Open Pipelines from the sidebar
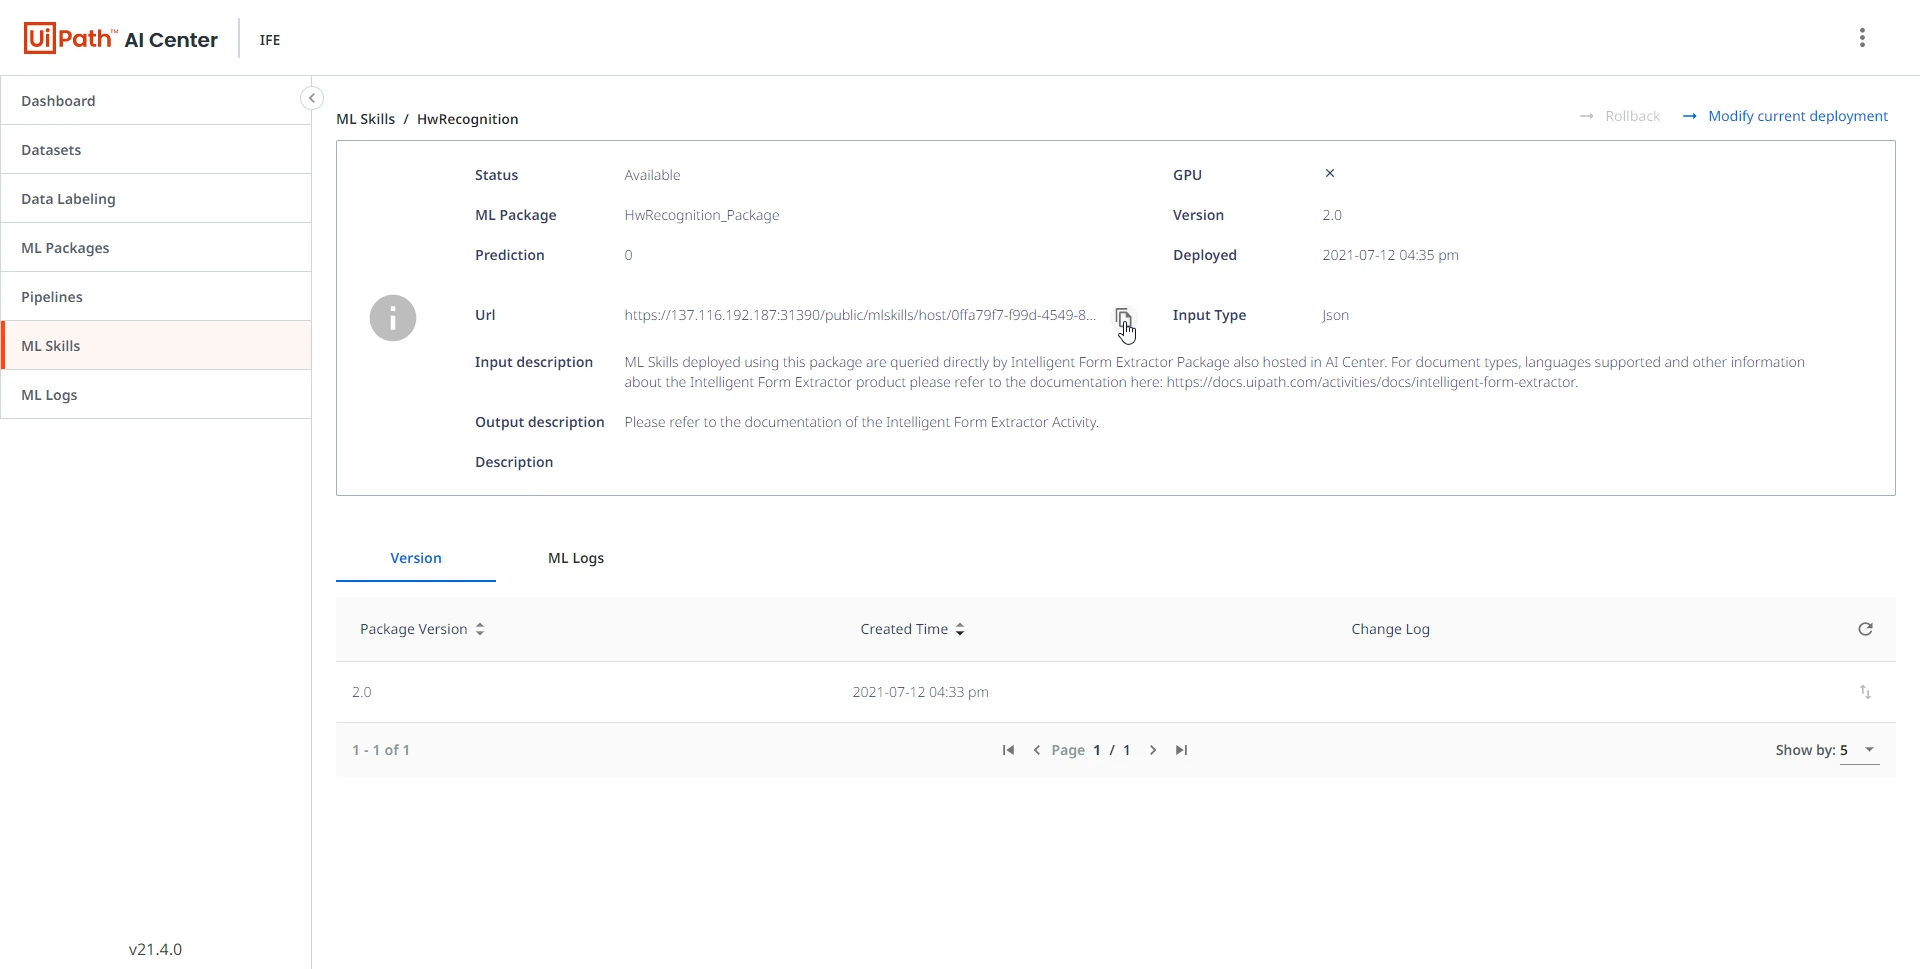The width and height of the screenshot is (1920, 969). pyautogui.click(x=156, y=297)
